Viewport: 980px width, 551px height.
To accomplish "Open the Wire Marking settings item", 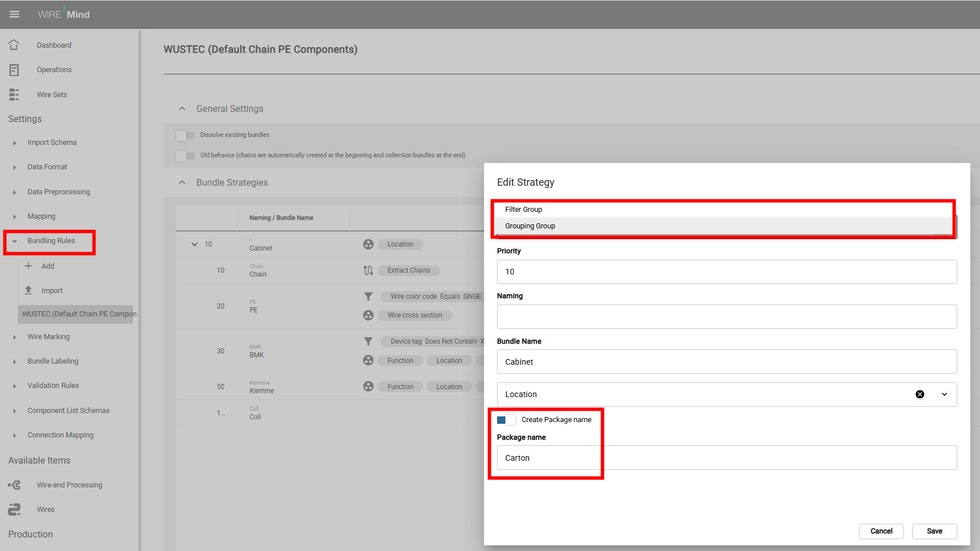I will (x=48, y=337).
